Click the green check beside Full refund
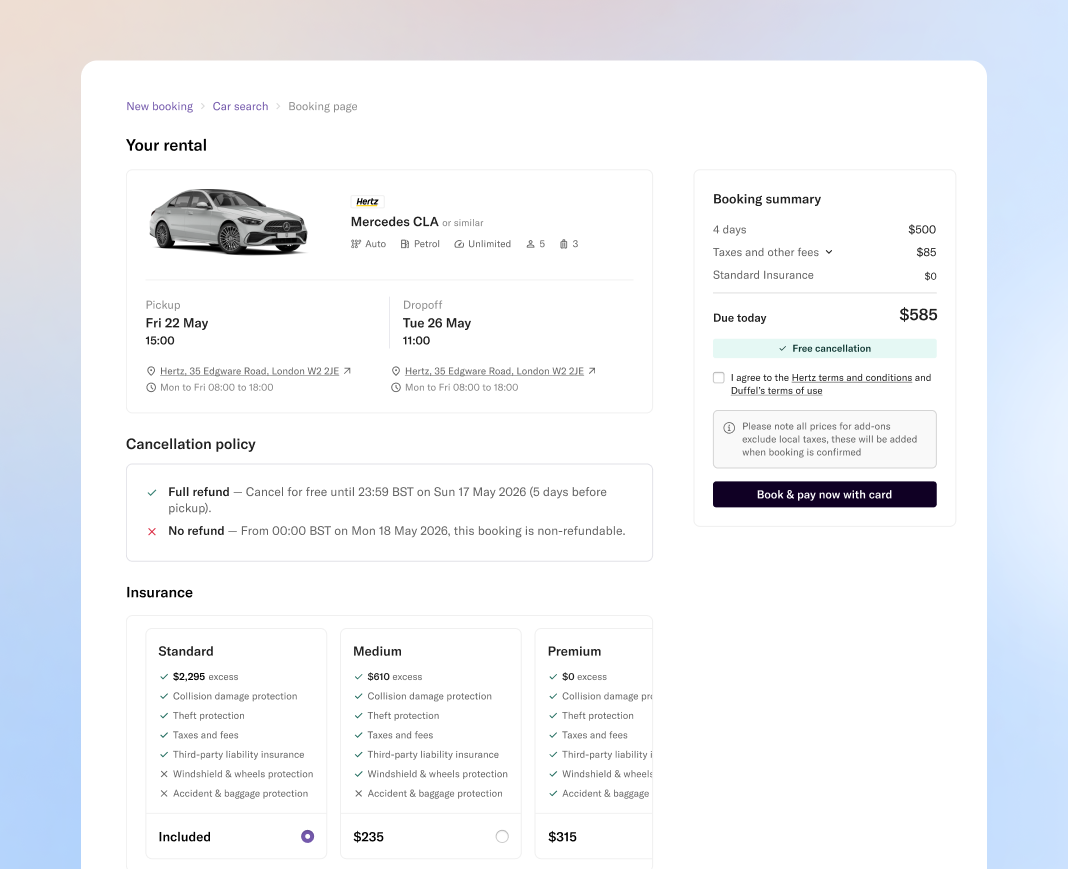The image size is (1068, 869). (152, 492)
